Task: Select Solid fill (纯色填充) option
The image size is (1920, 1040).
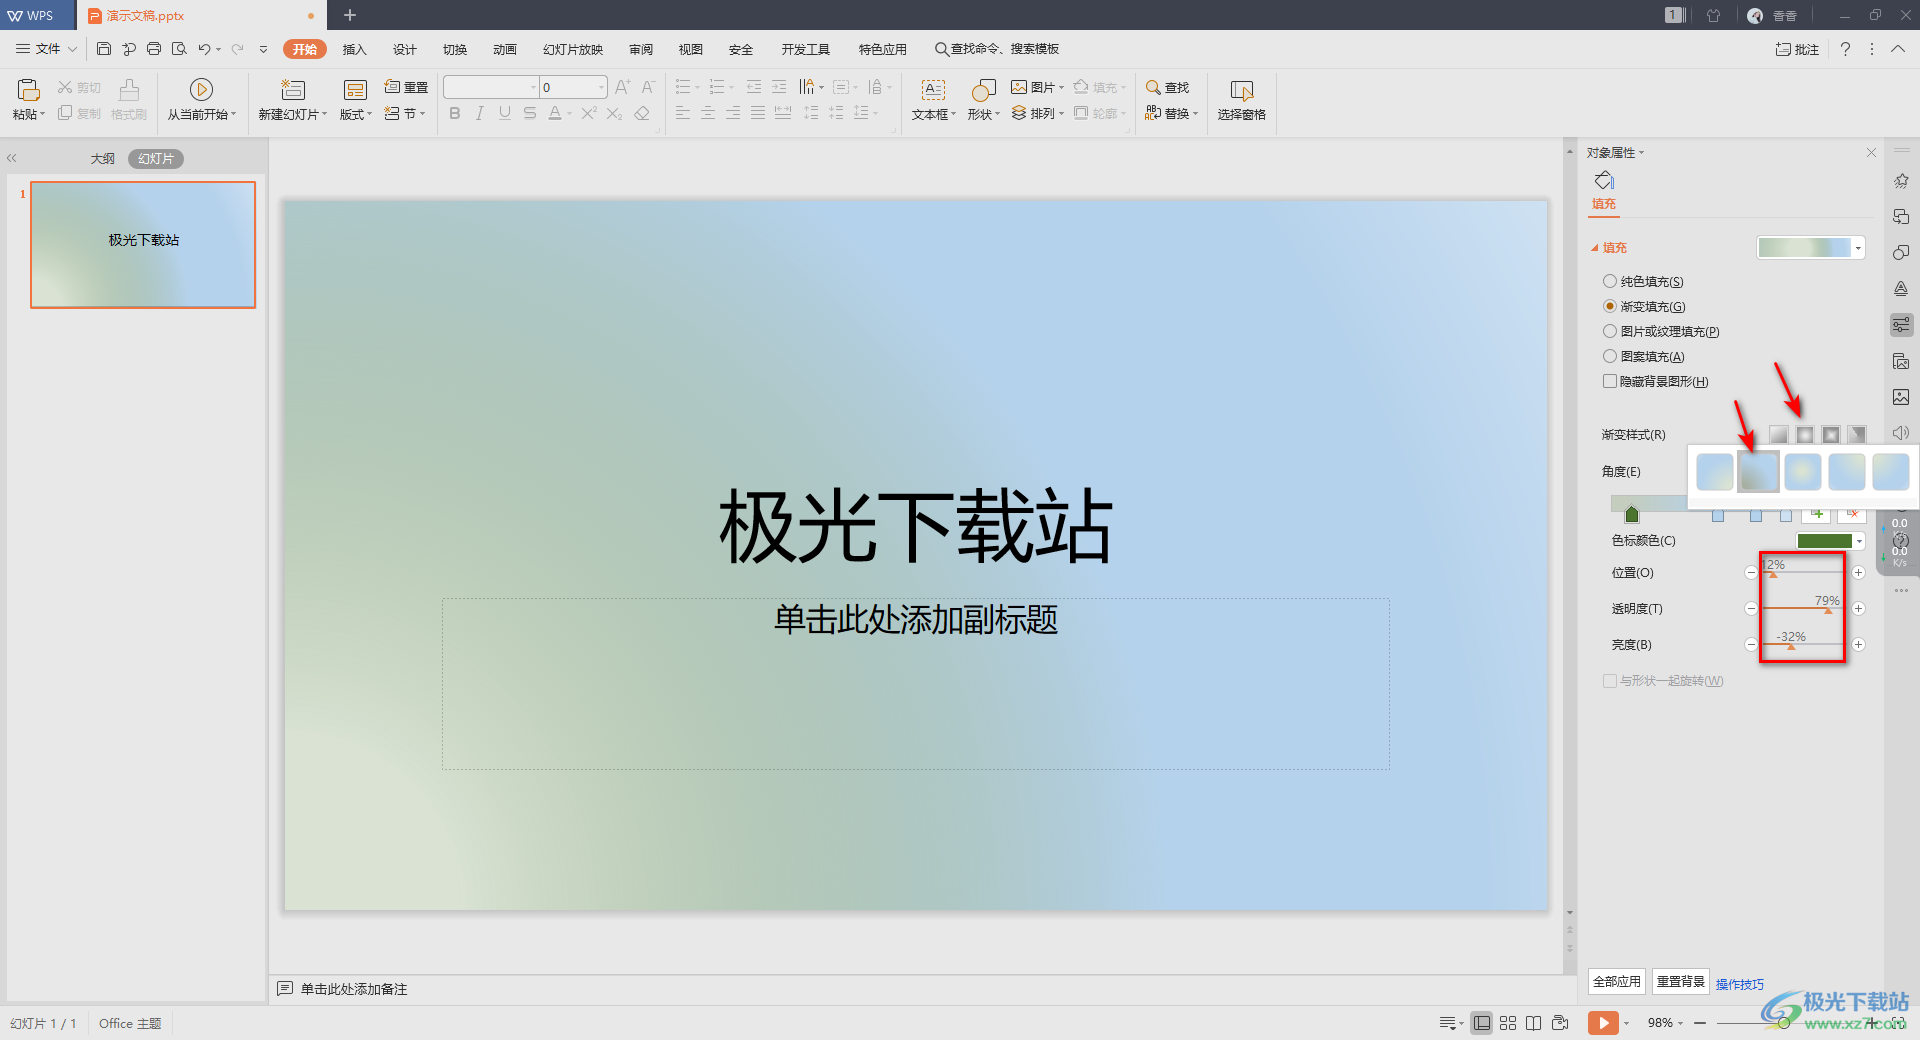Action: (1643, 282)
